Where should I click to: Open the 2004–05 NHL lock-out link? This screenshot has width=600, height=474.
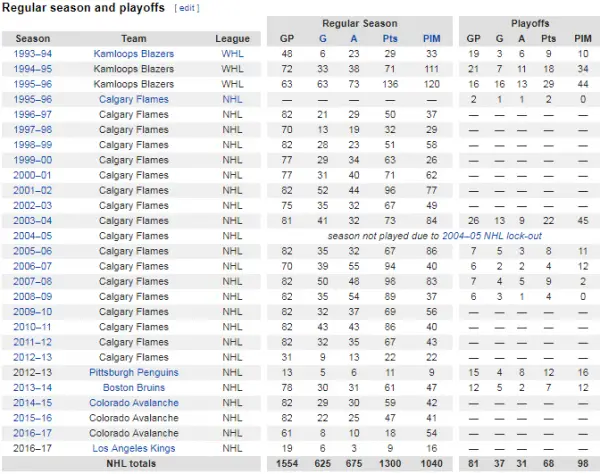(x=492, y=236)
